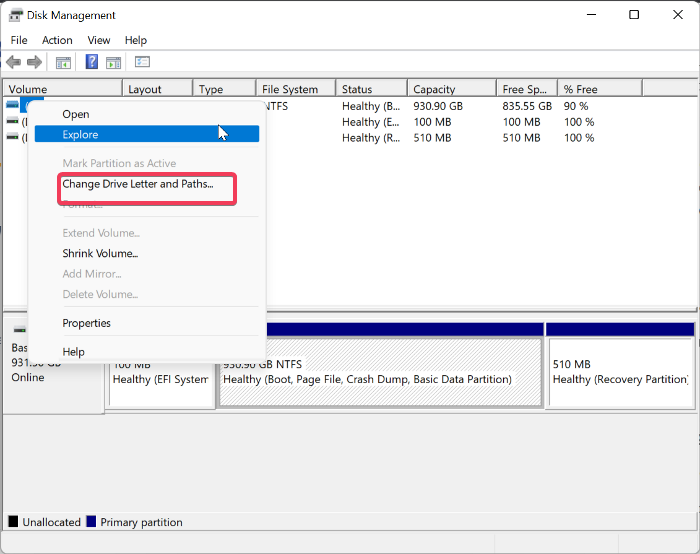Toggle the Show/Hide Console Tree toolbar icon
The height and width of the screenshot is (554, 700).
click(x=63, y=62)
